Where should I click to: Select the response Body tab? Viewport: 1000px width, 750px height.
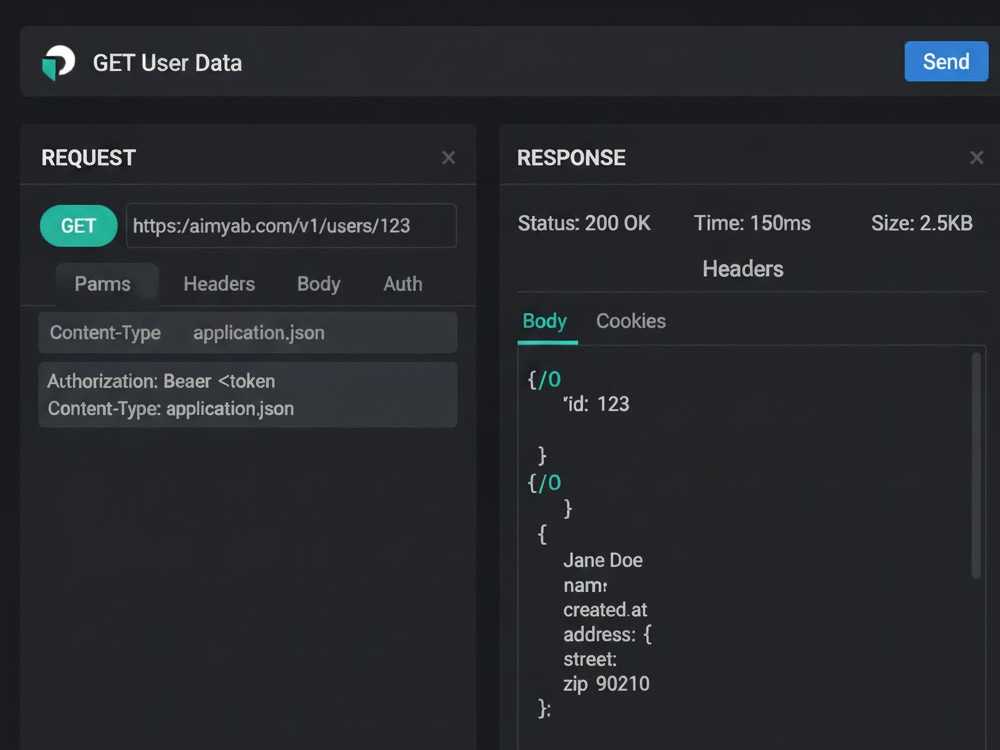(545, 321)
